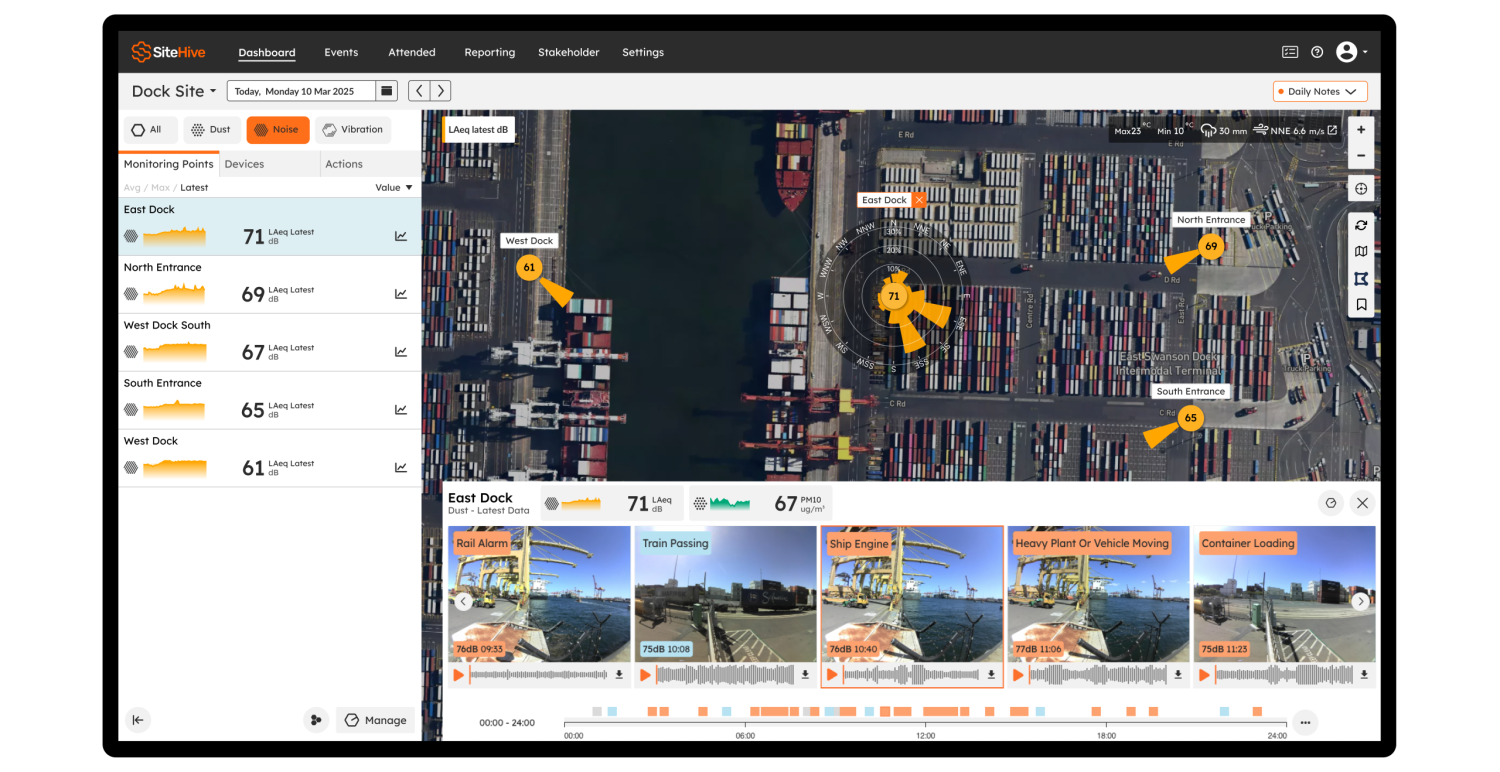Image resolution: width=1500 pixels, height=772 pixels.
Task: Show next event thumbnails arrow
Action: click(1360, 601)
